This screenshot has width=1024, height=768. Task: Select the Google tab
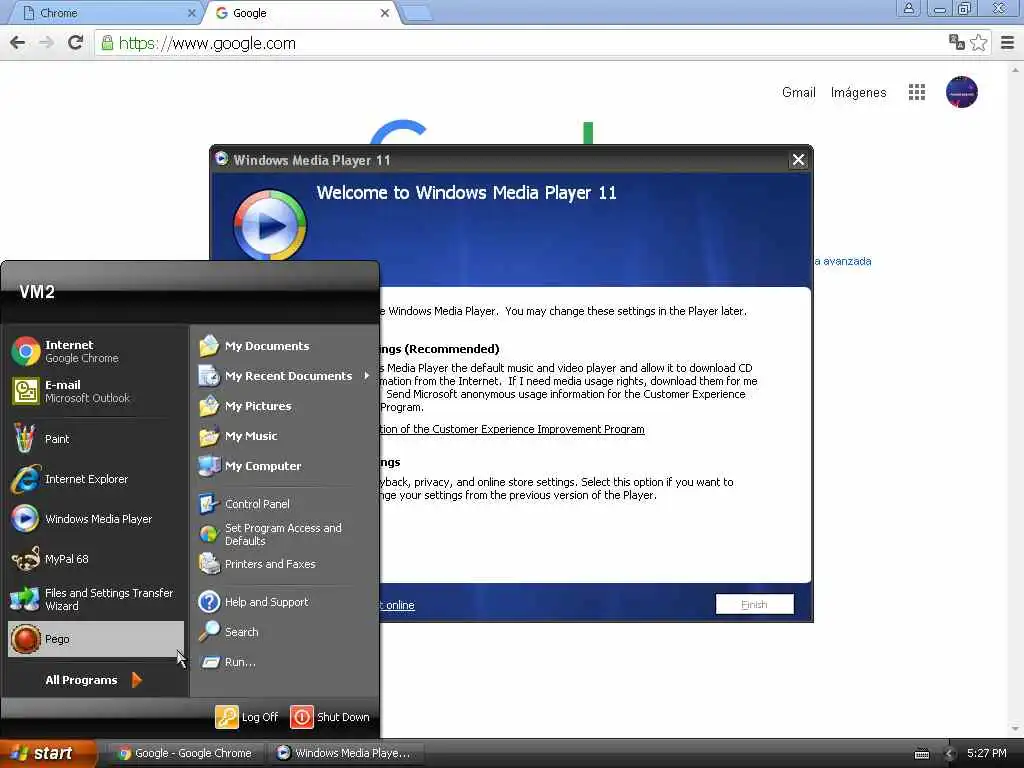coord(302,13)
